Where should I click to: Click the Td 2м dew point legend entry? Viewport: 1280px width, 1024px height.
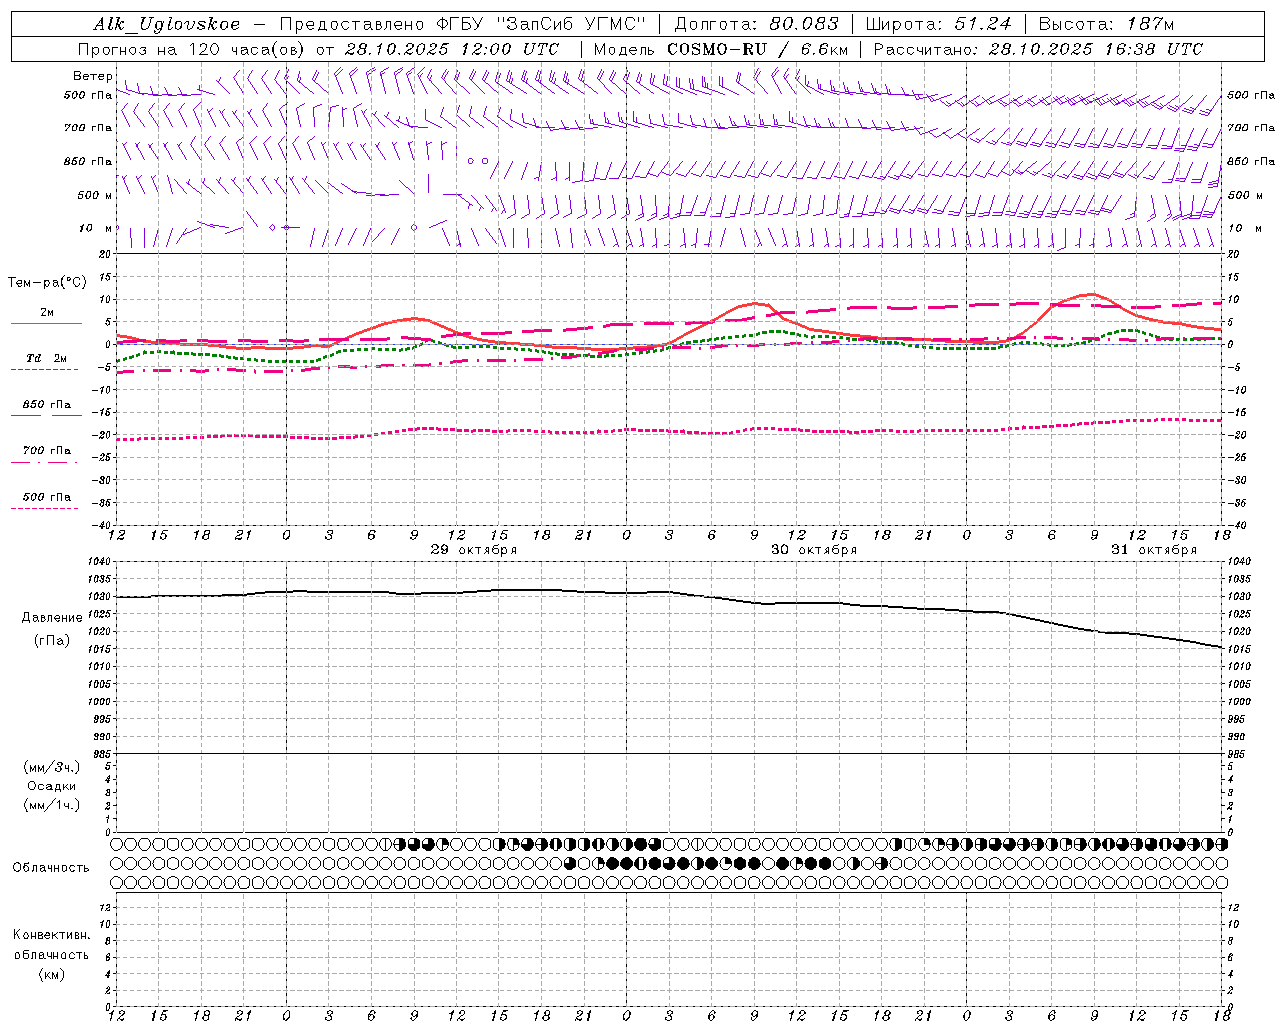pyautogui.click(x=47, y=358)
